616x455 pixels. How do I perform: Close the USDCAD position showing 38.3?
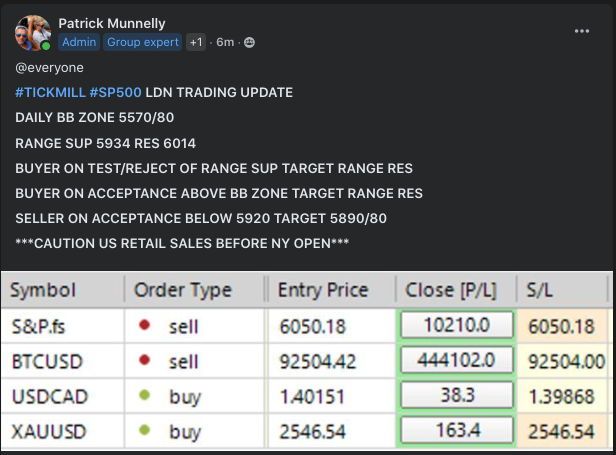456,394
